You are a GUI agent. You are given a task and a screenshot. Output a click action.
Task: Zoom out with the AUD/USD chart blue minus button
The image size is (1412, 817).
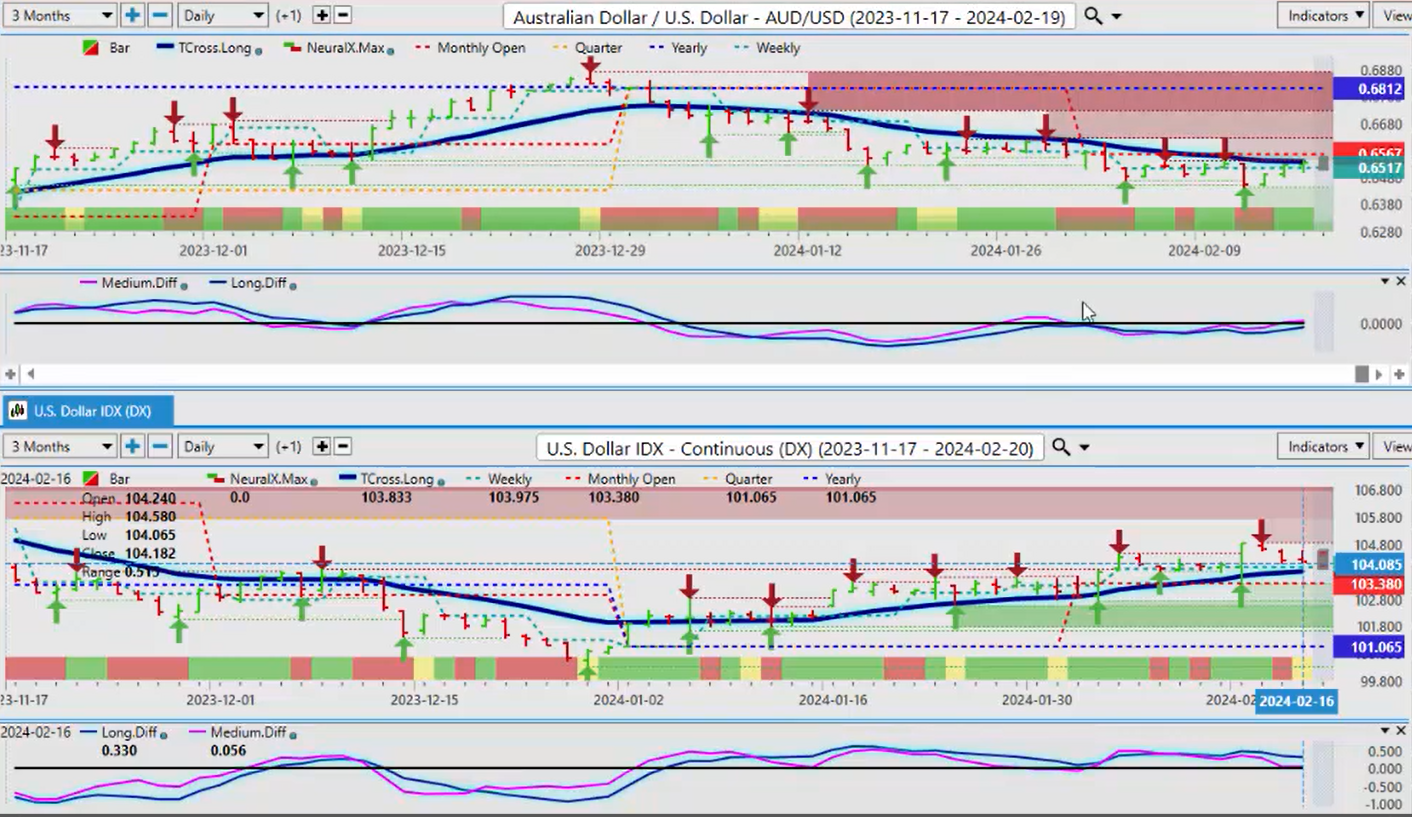(160, 15)
